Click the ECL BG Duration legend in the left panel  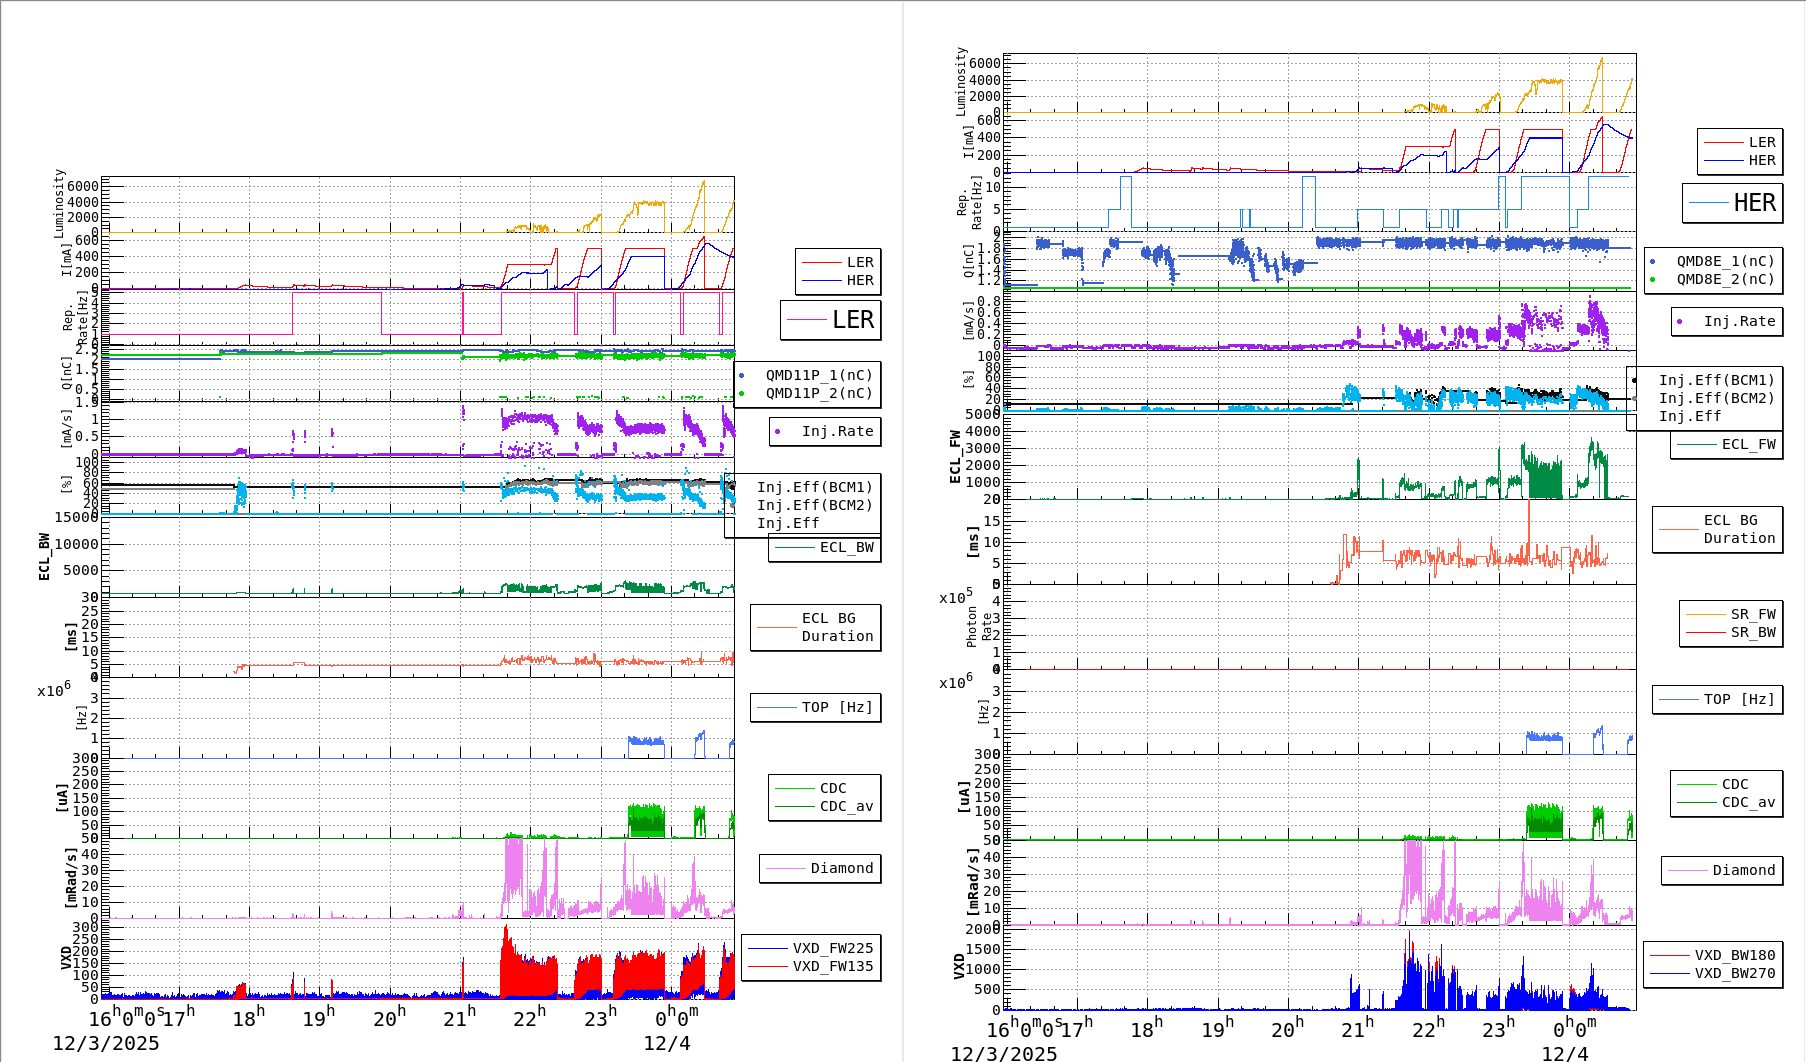pos(815,627)
